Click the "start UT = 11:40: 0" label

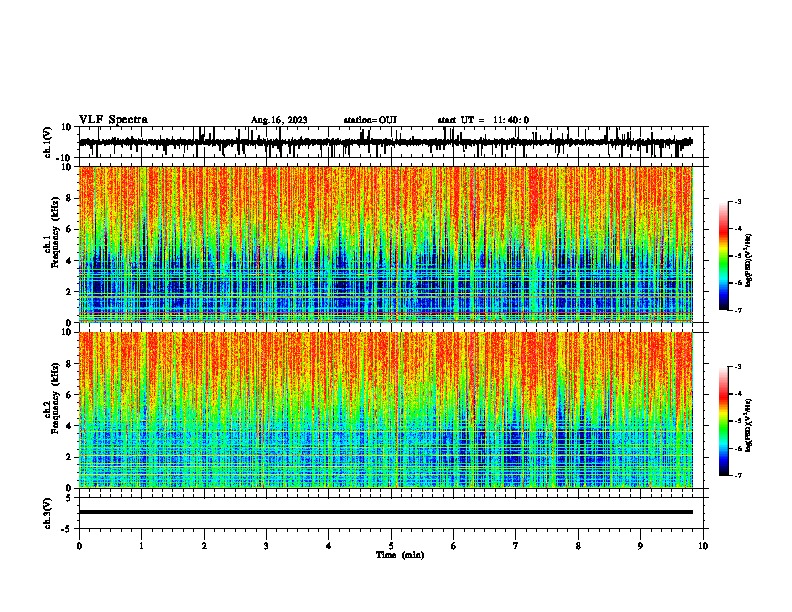click(483, 120)
